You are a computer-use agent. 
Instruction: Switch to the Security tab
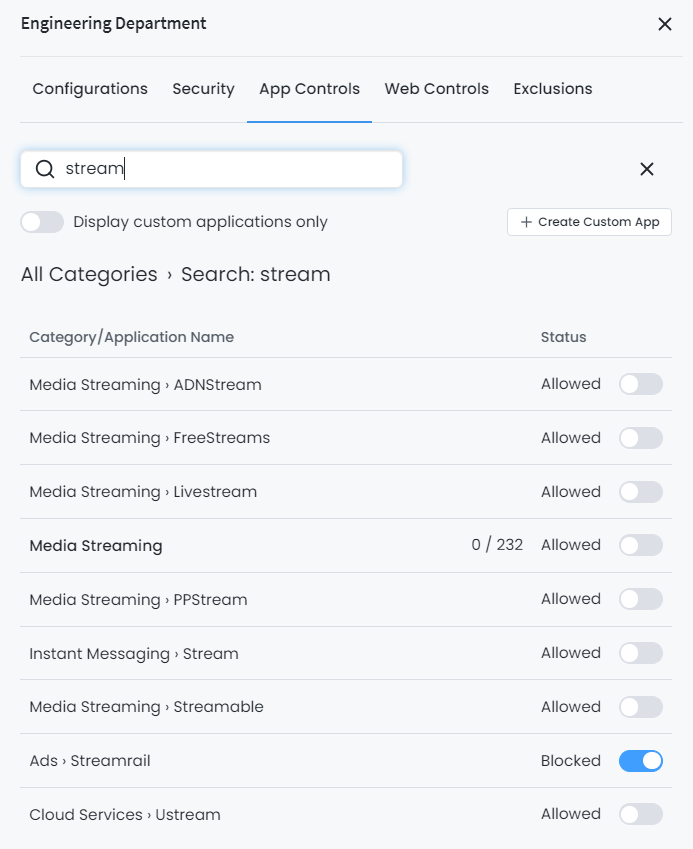click(x=203, y=89)
